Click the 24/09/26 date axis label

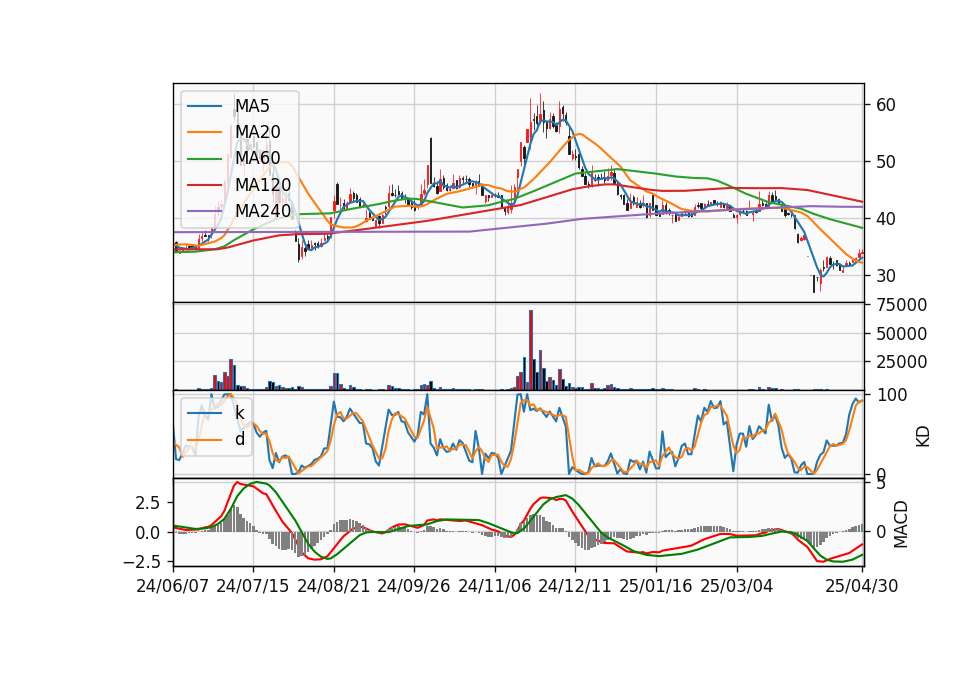click(x=414, y=586)
